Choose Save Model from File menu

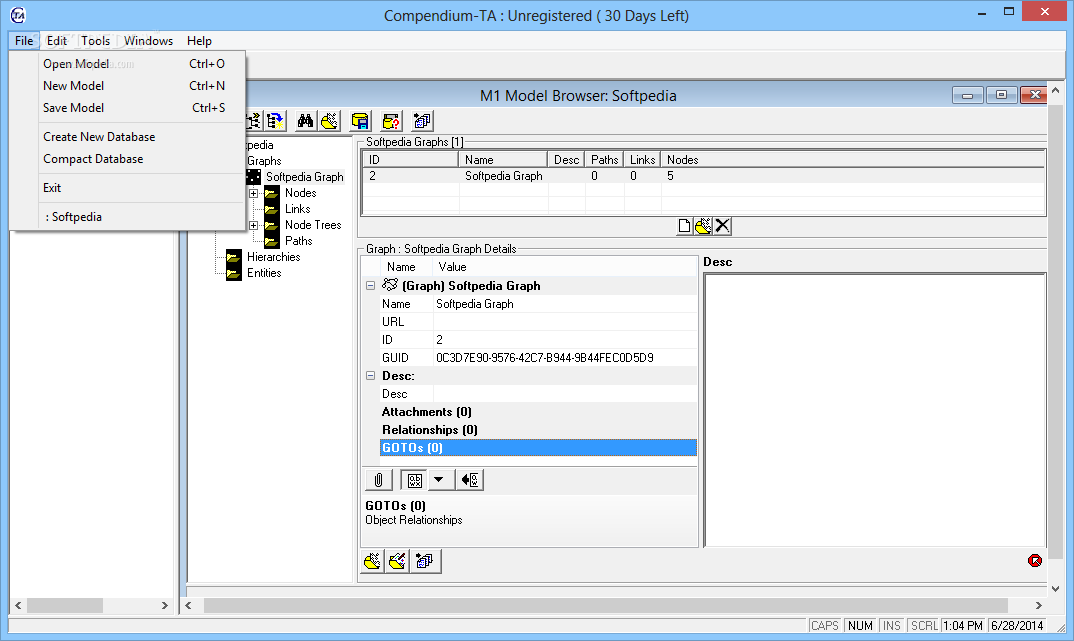(x=128, y=108)
